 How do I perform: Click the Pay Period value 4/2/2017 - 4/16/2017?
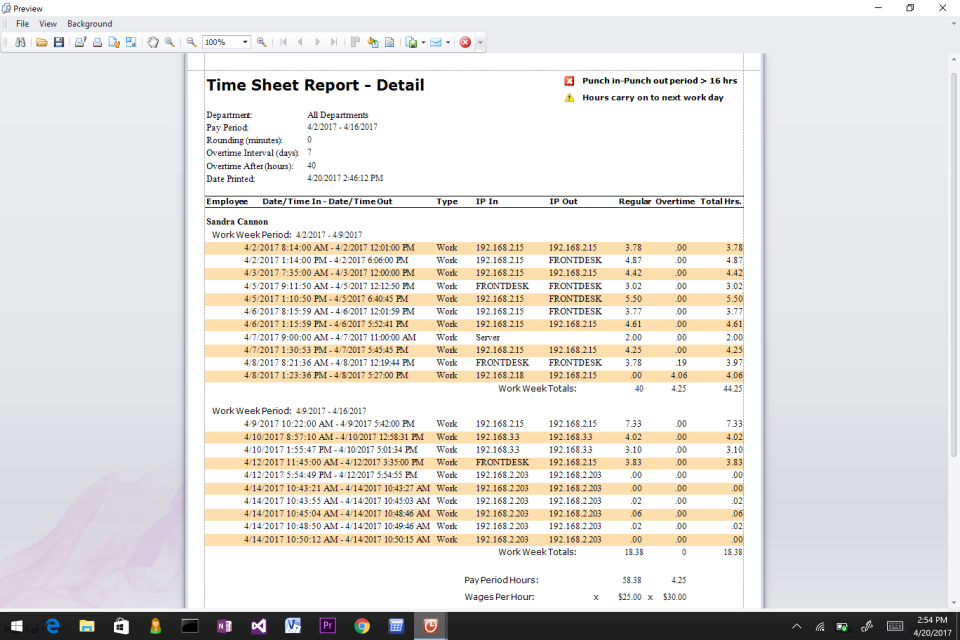point(342,127)
